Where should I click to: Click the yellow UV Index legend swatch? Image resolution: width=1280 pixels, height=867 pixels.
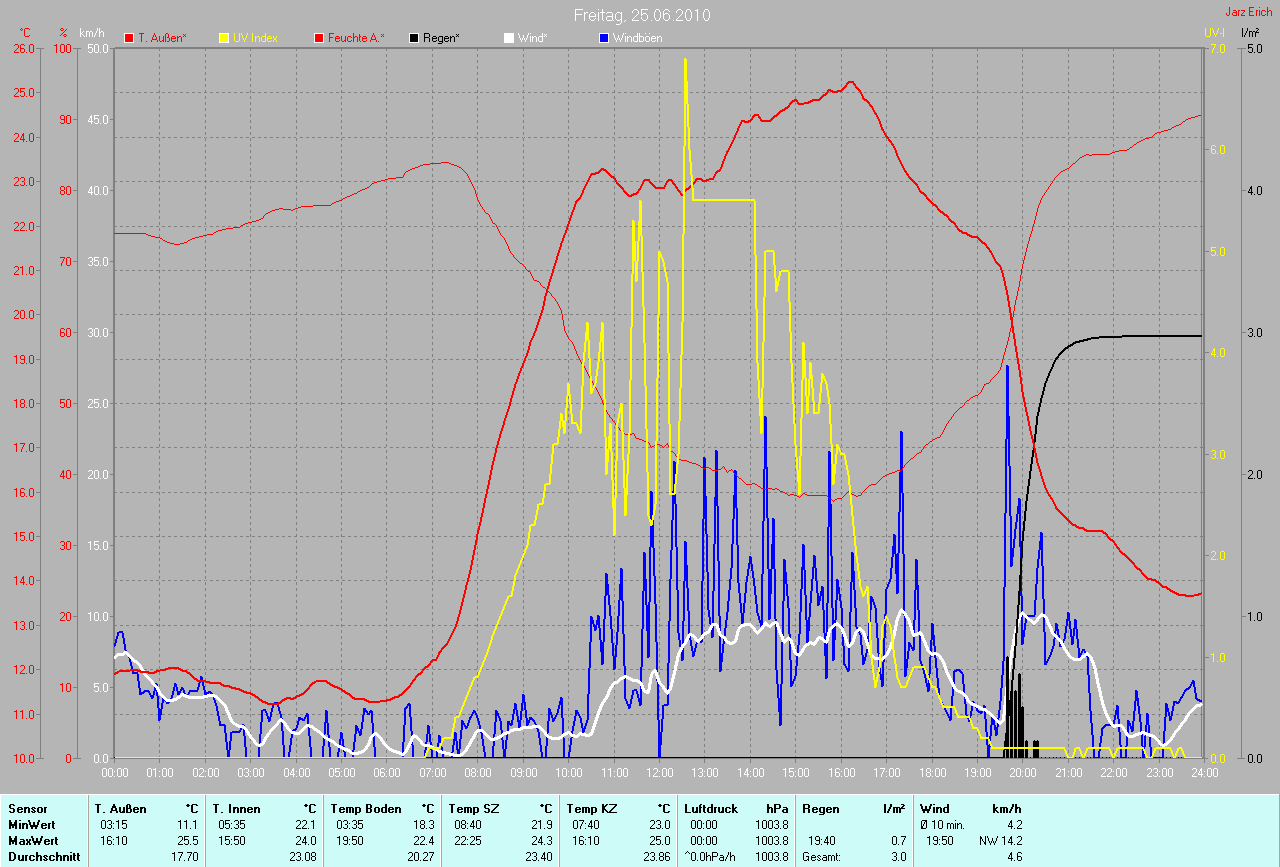click(x=224, y=38)
